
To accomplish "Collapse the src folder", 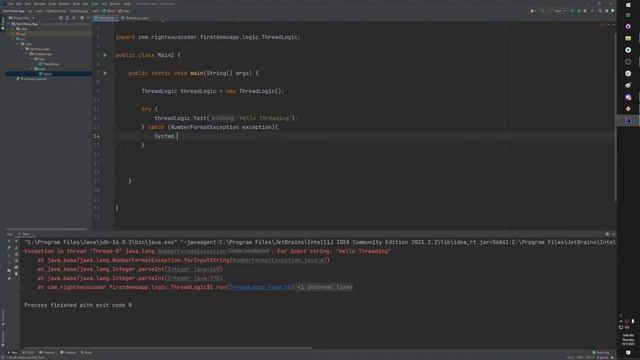I will click(13, 39).
